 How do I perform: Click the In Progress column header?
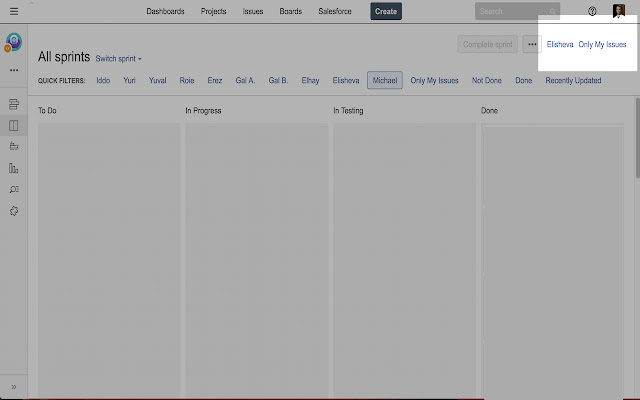click(x=203, y=111)
